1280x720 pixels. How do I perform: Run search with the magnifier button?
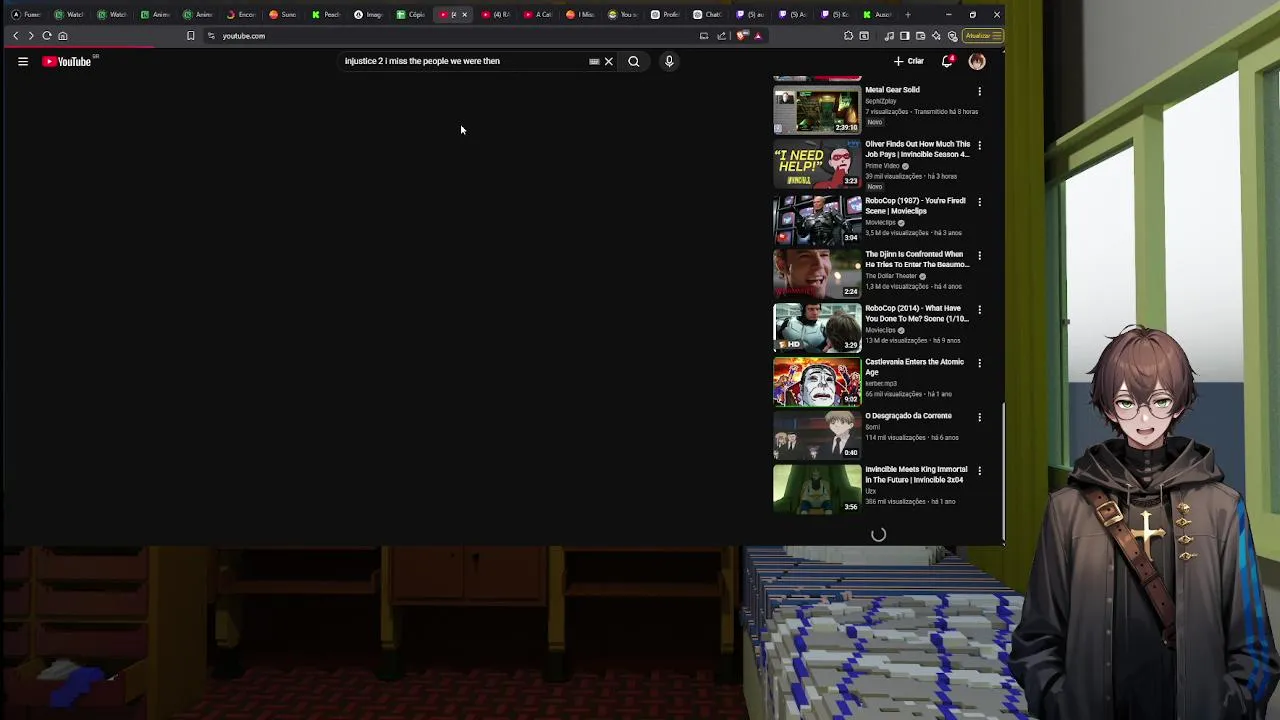(x=634, y=62)
